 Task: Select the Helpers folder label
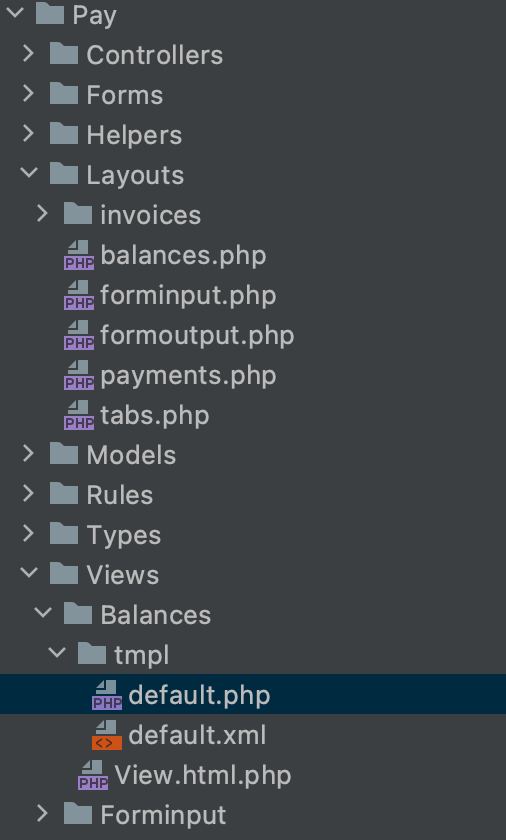coord(134,135)
